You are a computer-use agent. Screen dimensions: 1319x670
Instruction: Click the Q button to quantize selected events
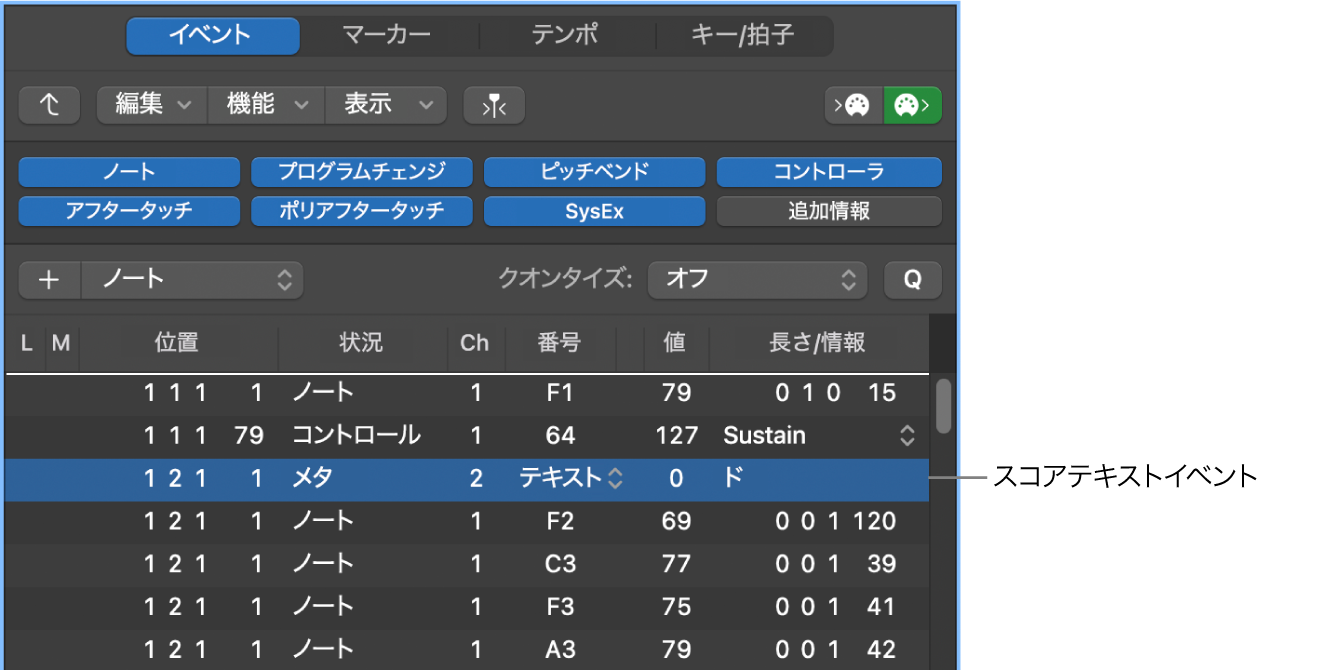coord(912,280)
